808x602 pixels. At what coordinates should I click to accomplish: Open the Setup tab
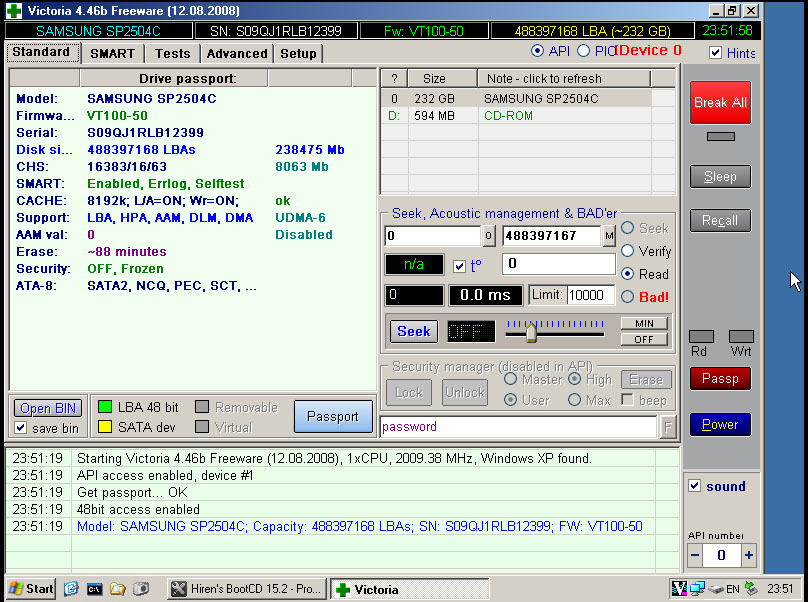(x=298, y=54)
